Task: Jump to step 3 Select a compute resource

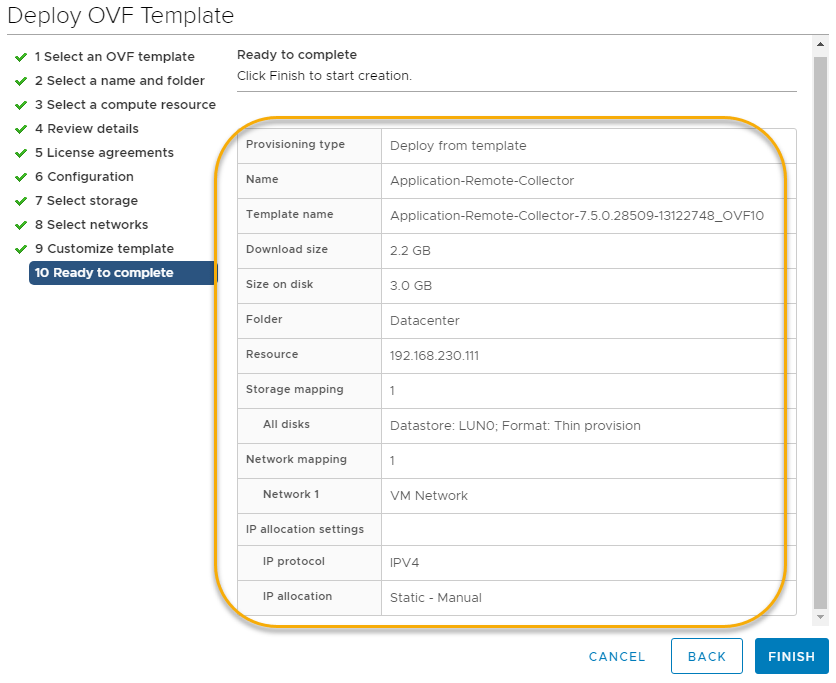Action: coord(125,105)
